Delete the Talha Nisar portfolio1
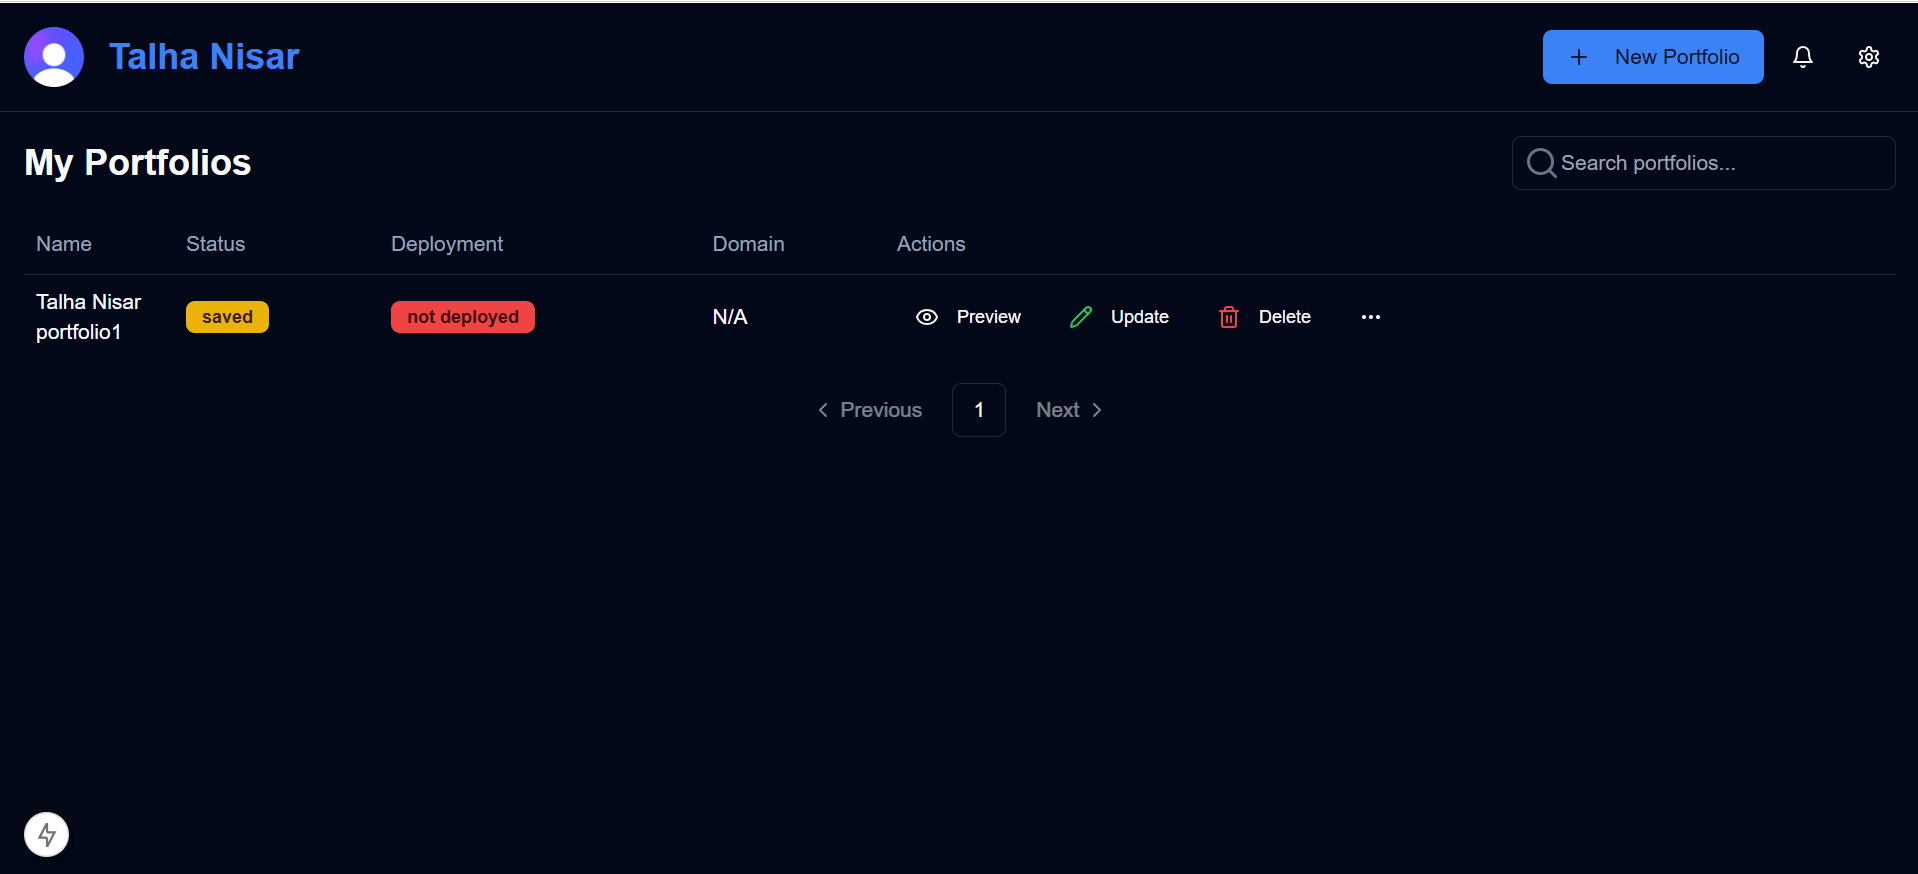 pos(1265,317)
